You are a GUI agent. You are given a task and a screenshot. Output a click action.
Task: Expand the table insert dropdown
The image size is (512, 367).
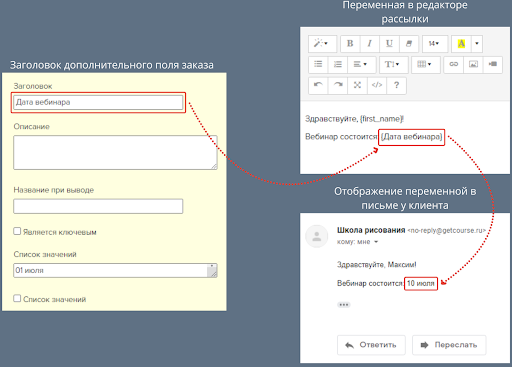pos(425,64)
